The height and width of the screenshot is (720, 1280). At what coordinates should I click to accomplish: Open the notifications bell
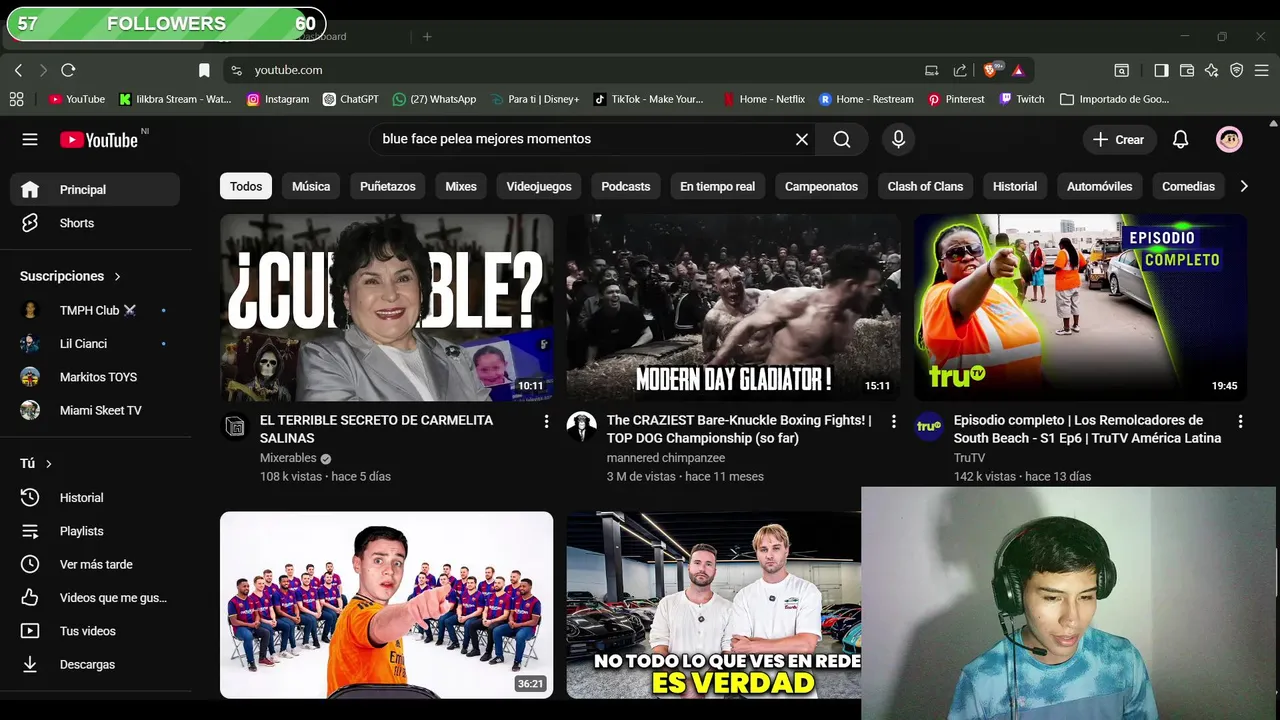[x=1180, y=140]
